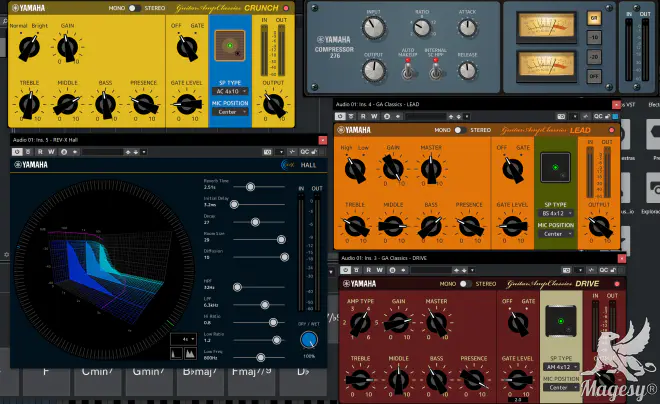The height and width of the screenshot is (404, 660).
Task: Click Gmin7 chord pad
Action: (x=148, y=381)
